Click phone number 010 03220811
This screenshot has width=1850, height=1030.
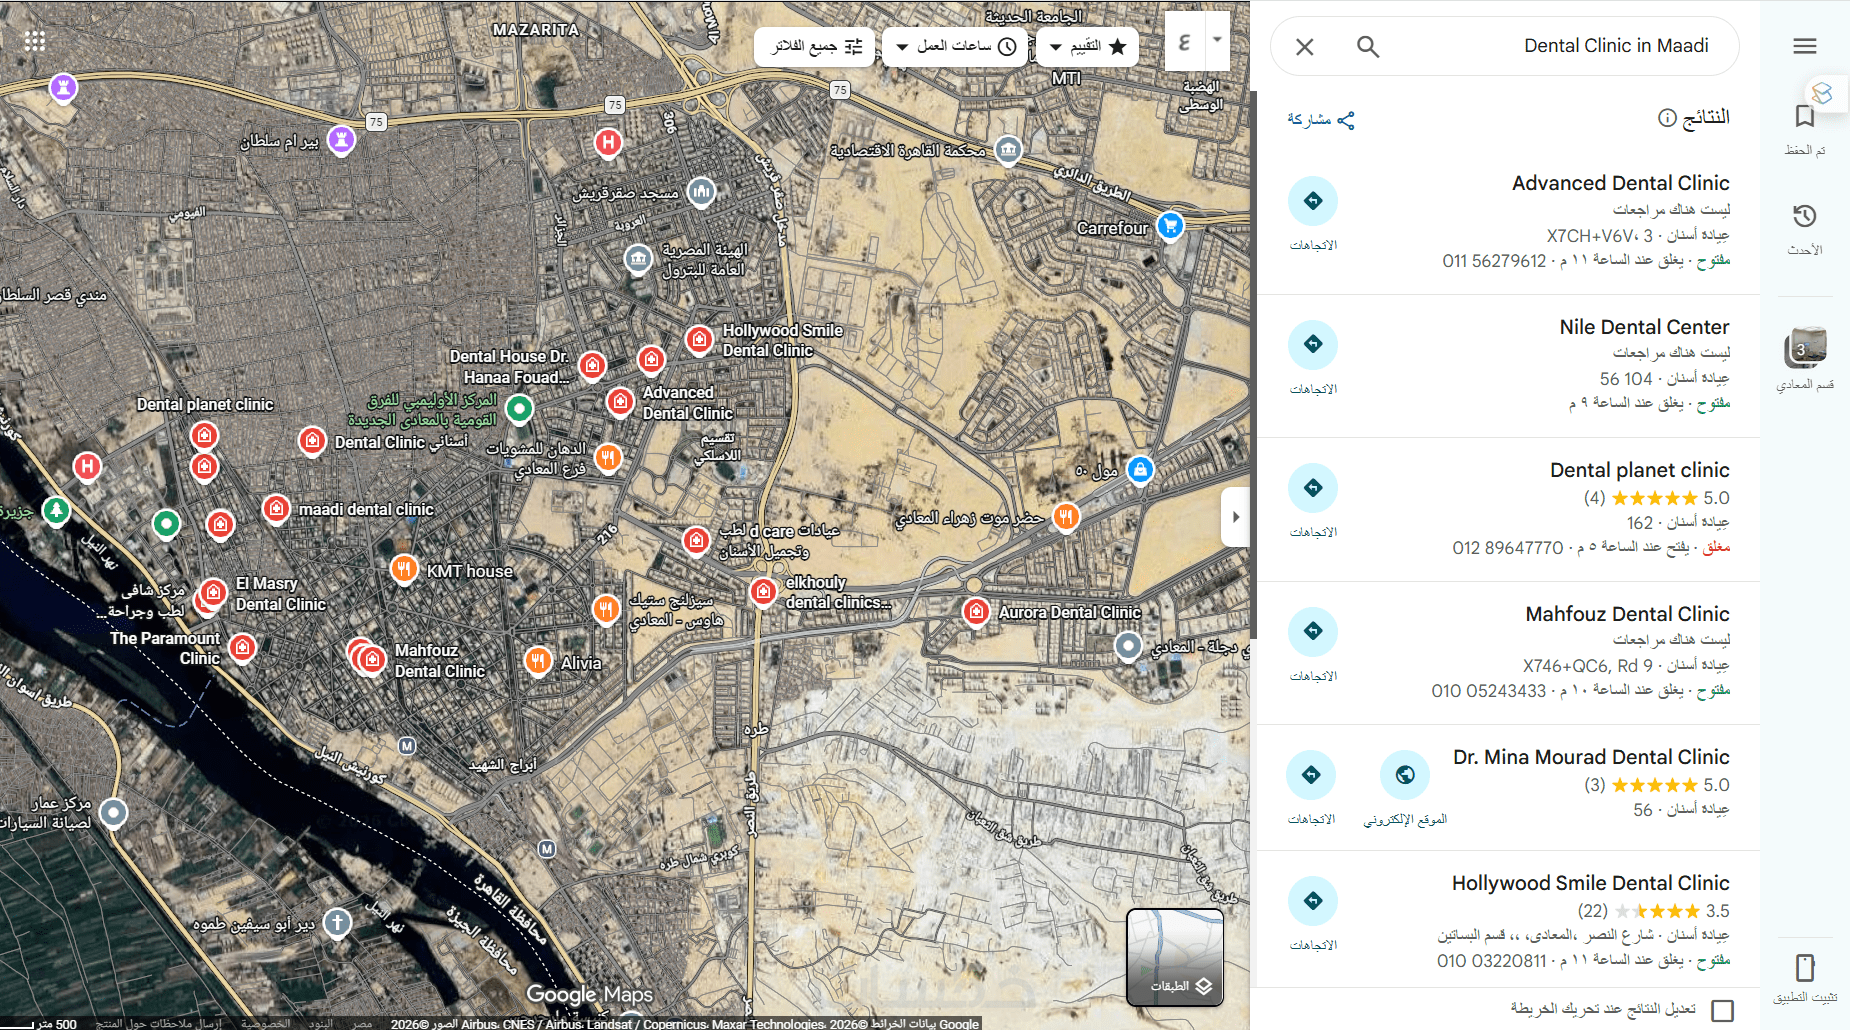pyautogui.click(x=1492, y=961)
